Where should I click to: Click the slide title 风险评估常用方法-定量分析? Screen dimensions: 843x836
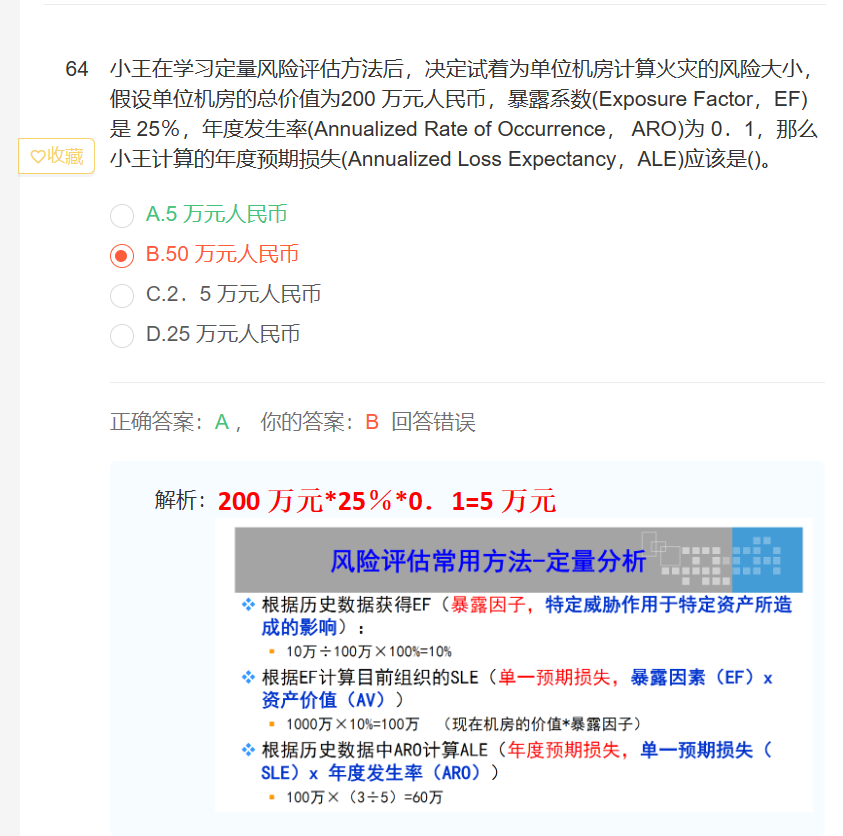point(488,561)
